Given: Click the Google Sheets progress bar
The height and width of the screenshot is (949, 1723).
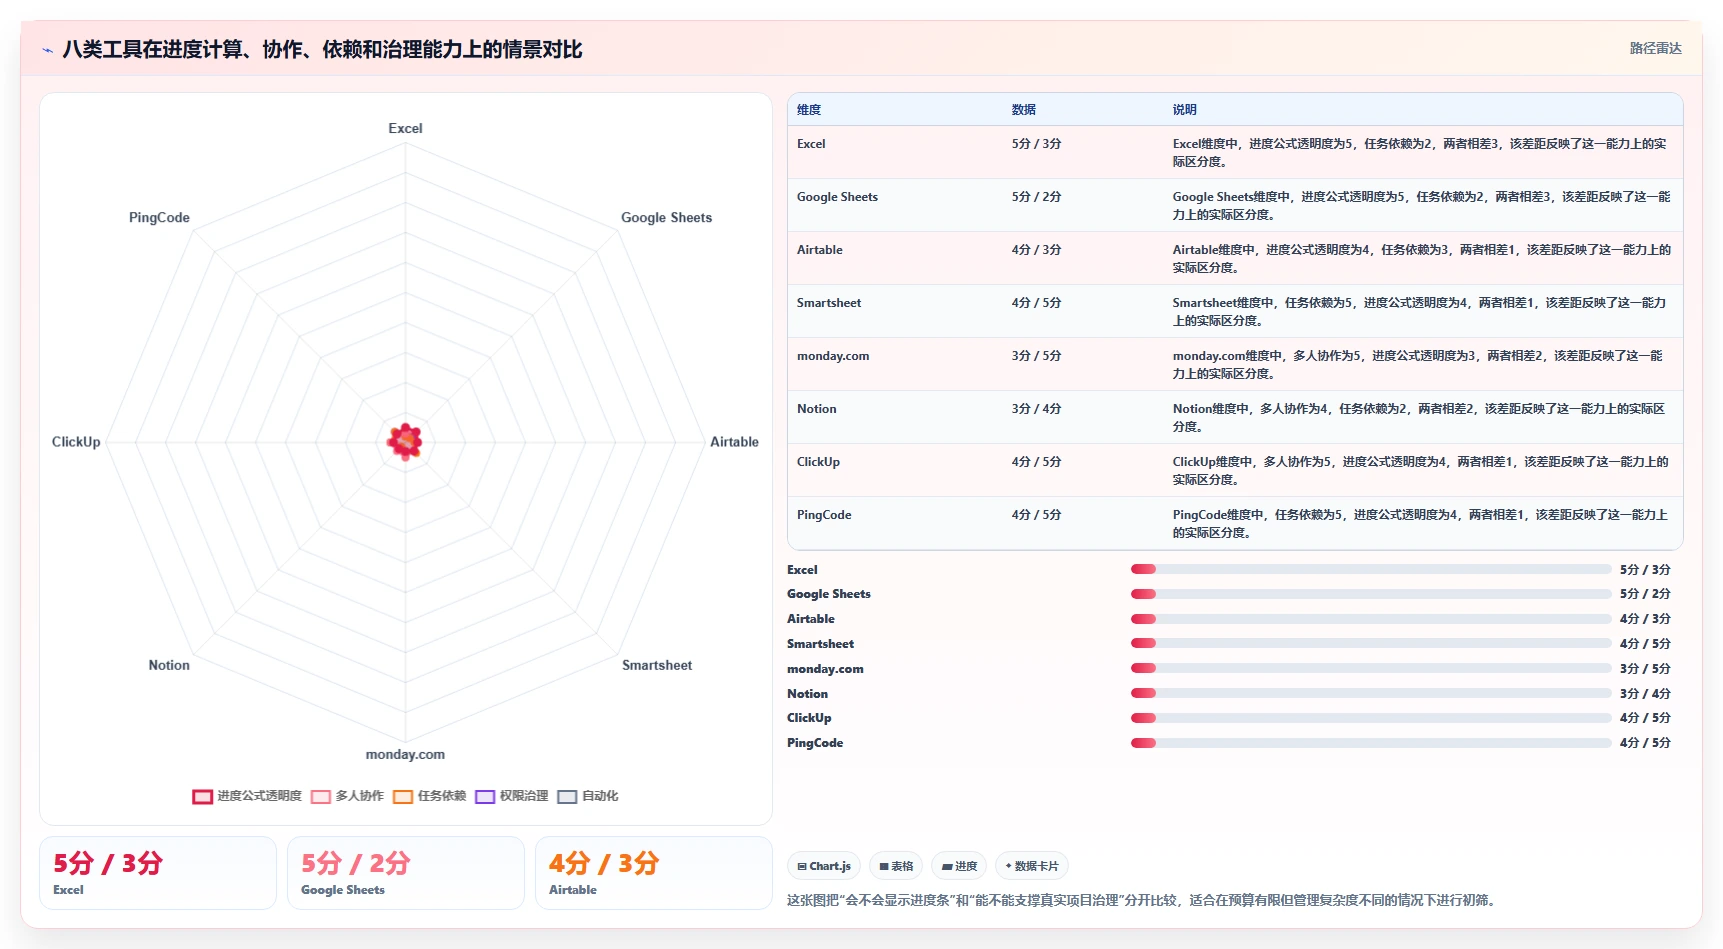Looking at the screenshot, I should [1371, 594].
